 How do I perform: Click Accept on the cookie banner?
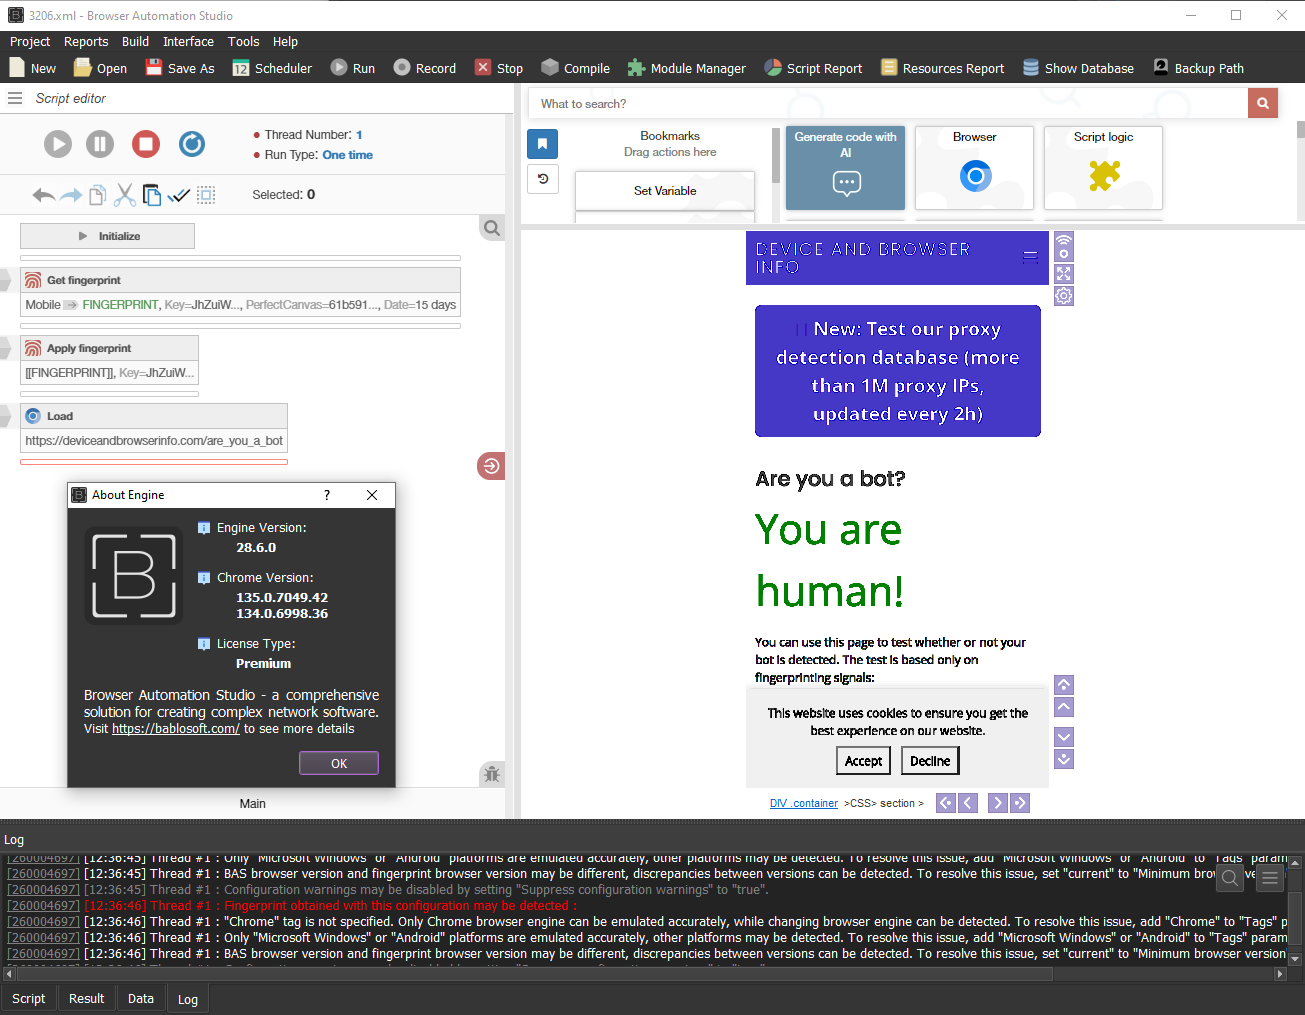863,761
